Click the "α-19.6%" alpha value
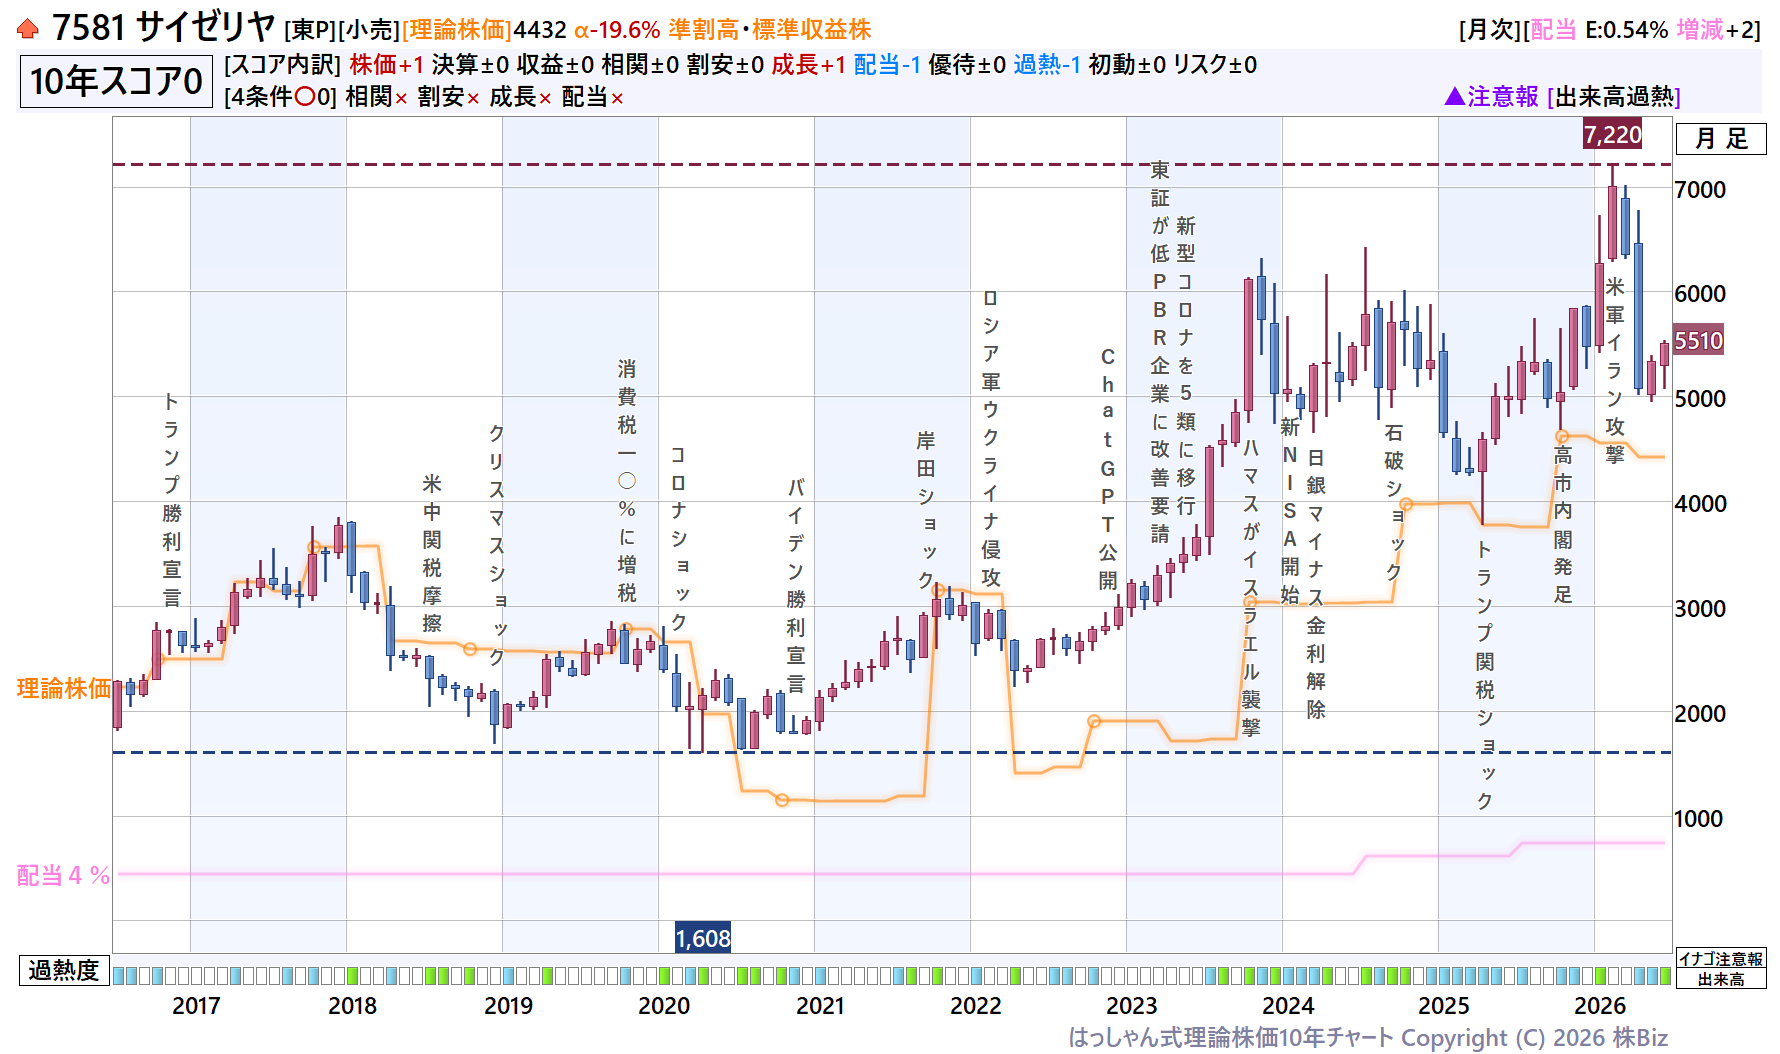The width and height of the screenshot is (1780, 1054). click(x=617, y=30)
